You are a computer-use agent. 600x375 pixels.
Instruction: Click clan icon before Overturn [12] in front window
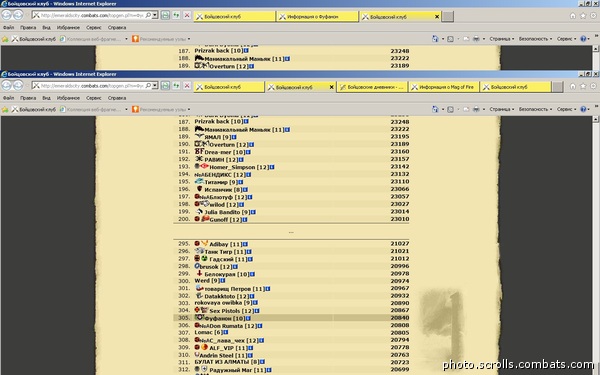pyautogui.click(x=201, y=144)
